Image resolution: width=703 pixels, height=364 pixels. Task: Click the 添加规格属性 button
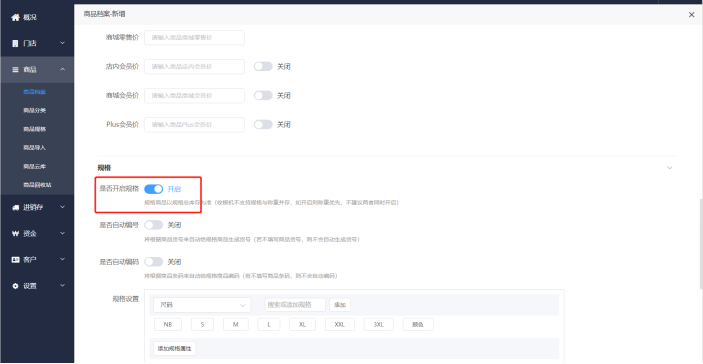(x=174, y=348)
